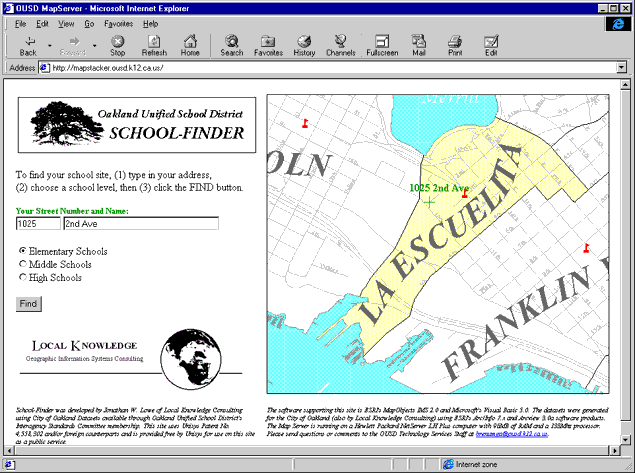Open the Favorites toolbar button
Viewport: 635px width, 473px height.
(268, 45)
